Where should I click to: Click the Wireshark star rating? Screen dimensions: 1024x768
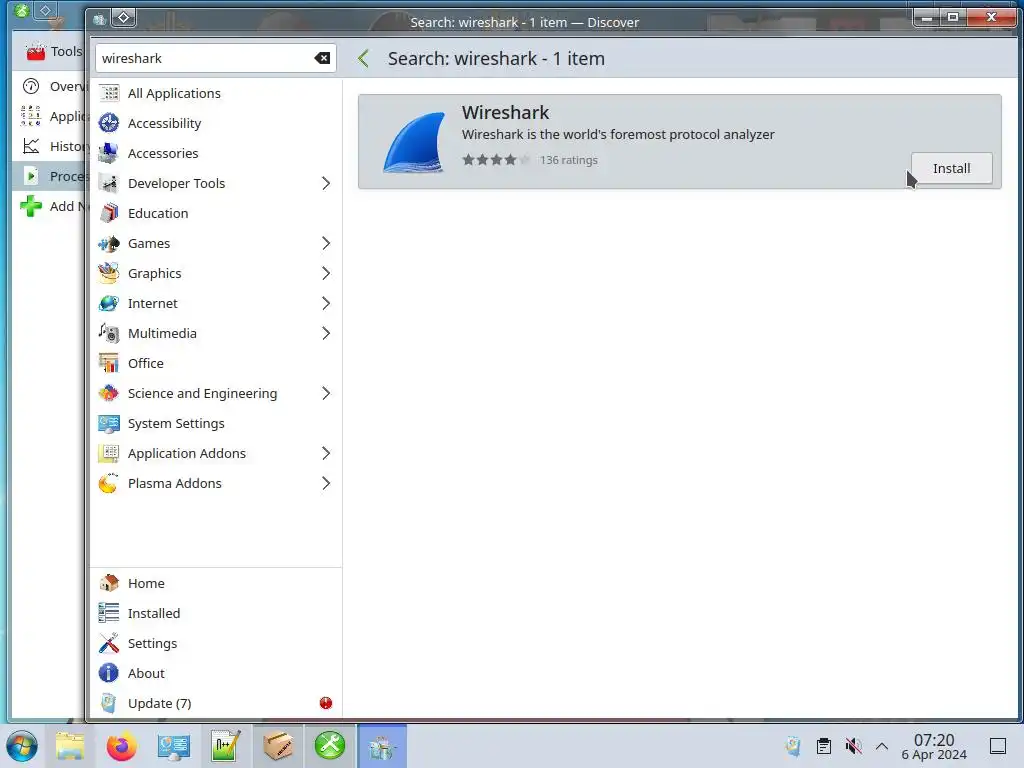click(496, 160)
